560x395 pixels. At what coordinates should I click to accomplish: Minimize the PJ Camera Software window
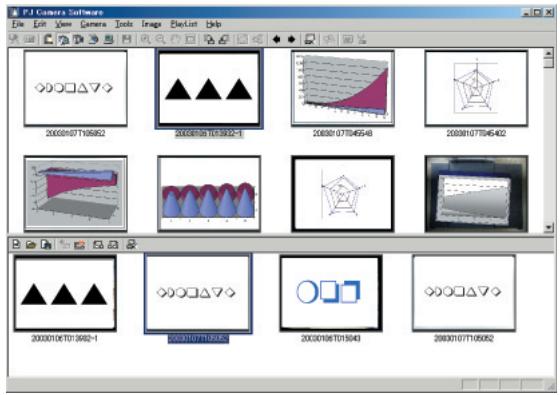coord(526,12)
